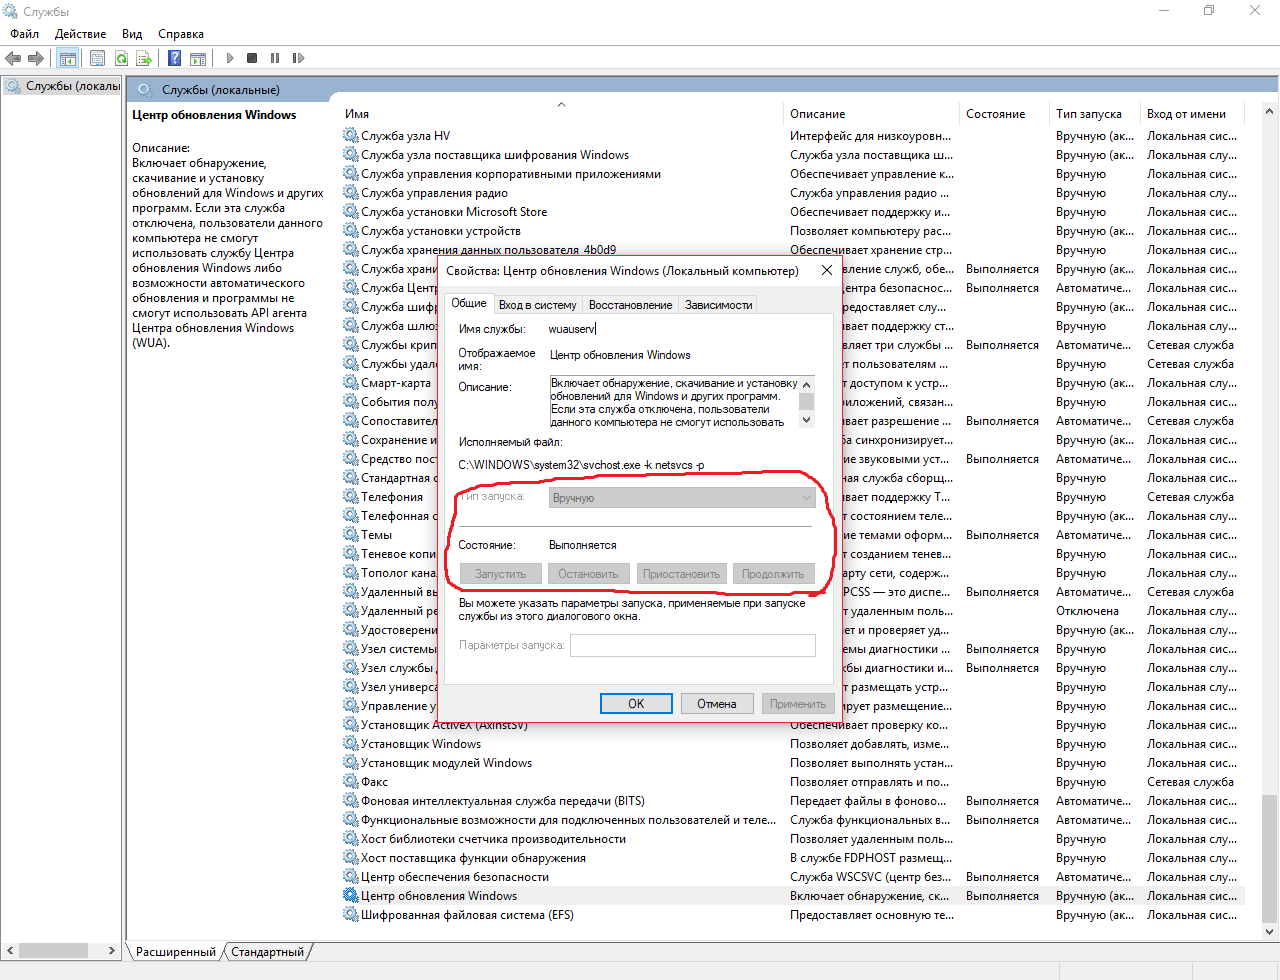Click the Export List toolbar icon

144,58
